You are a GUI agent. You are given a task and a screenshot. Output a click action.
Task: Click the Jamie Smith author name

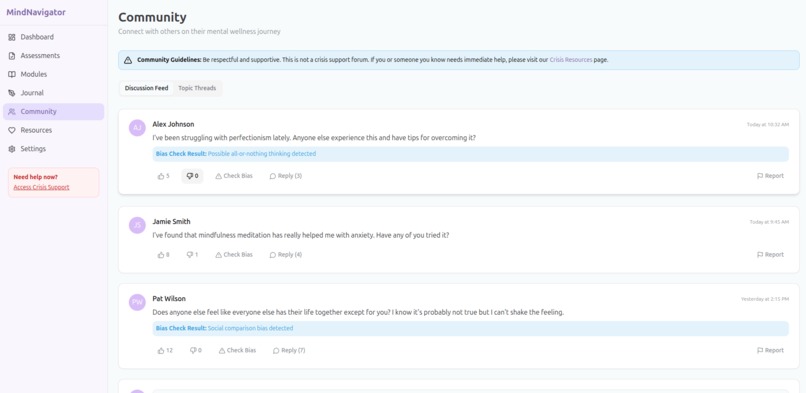[171, 221]
